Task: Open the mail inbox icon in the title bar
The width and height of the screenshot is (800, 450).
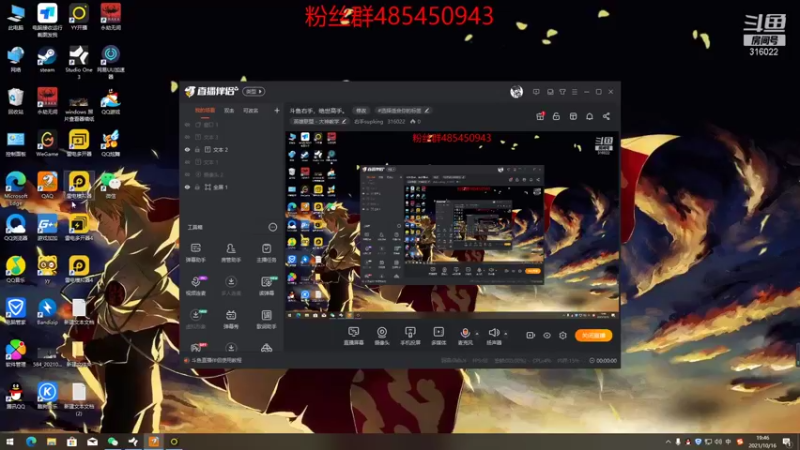Action: 550,92
